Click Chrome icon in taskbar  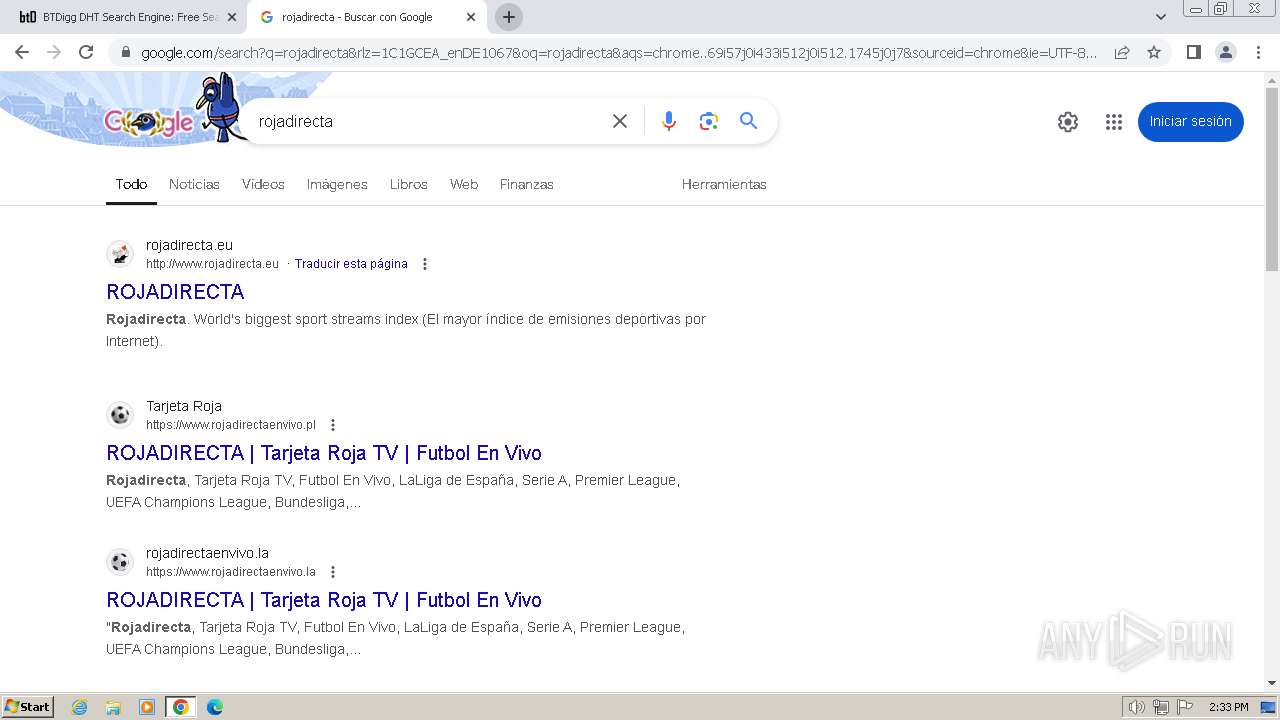pos(181,707)
